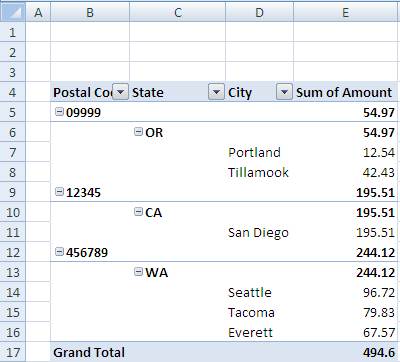400x362 pixels.
Task: Select row 10 header
Action: click(13, 212)
